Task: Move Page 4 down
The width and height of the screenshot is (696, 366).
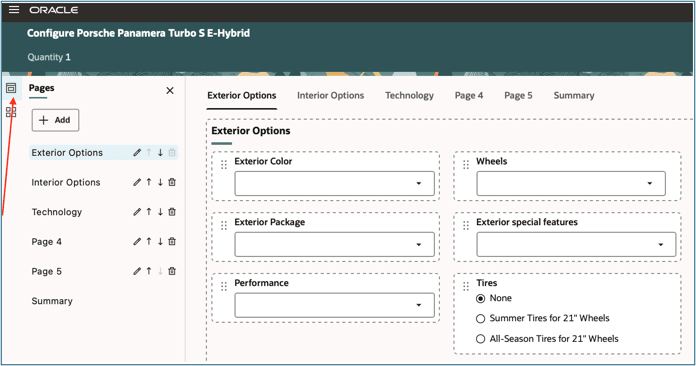Action: click(160, 242)
